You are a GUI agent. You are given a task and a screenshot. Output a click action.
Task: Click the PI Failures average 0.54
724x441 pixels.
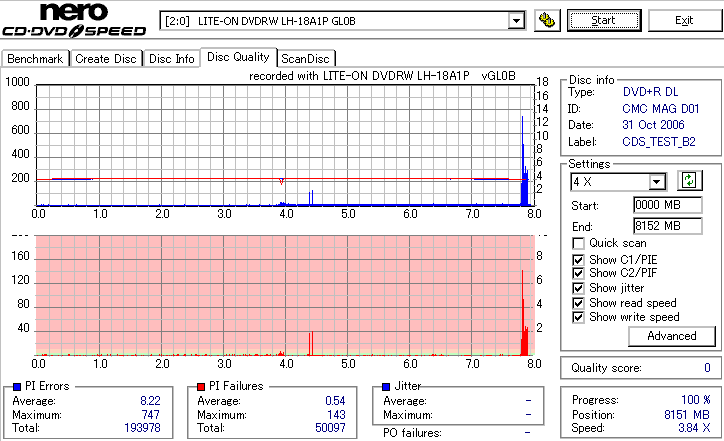[x=335, y=401]
